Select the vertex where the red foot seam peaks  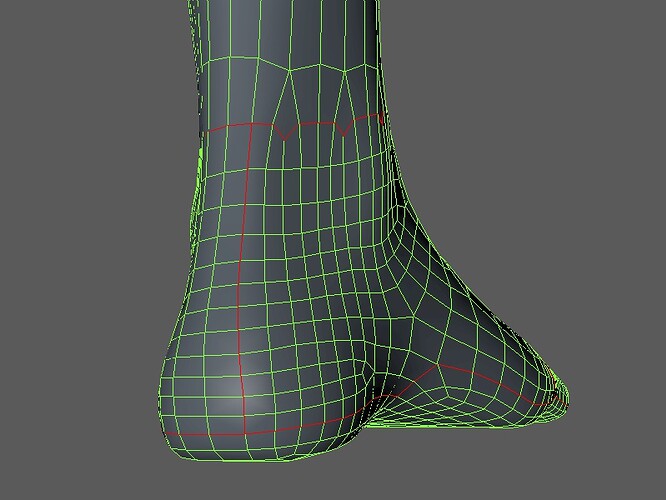pos(437,364)
